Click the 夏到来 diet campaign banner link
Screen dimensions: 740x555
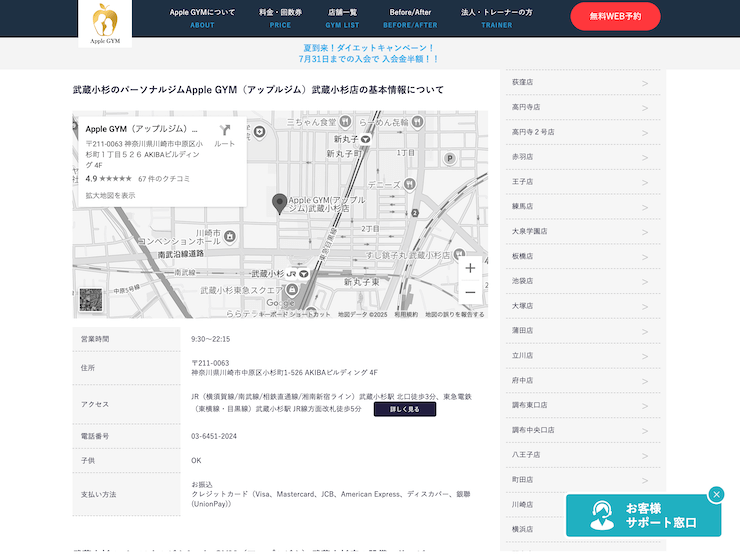click(369, 53)
